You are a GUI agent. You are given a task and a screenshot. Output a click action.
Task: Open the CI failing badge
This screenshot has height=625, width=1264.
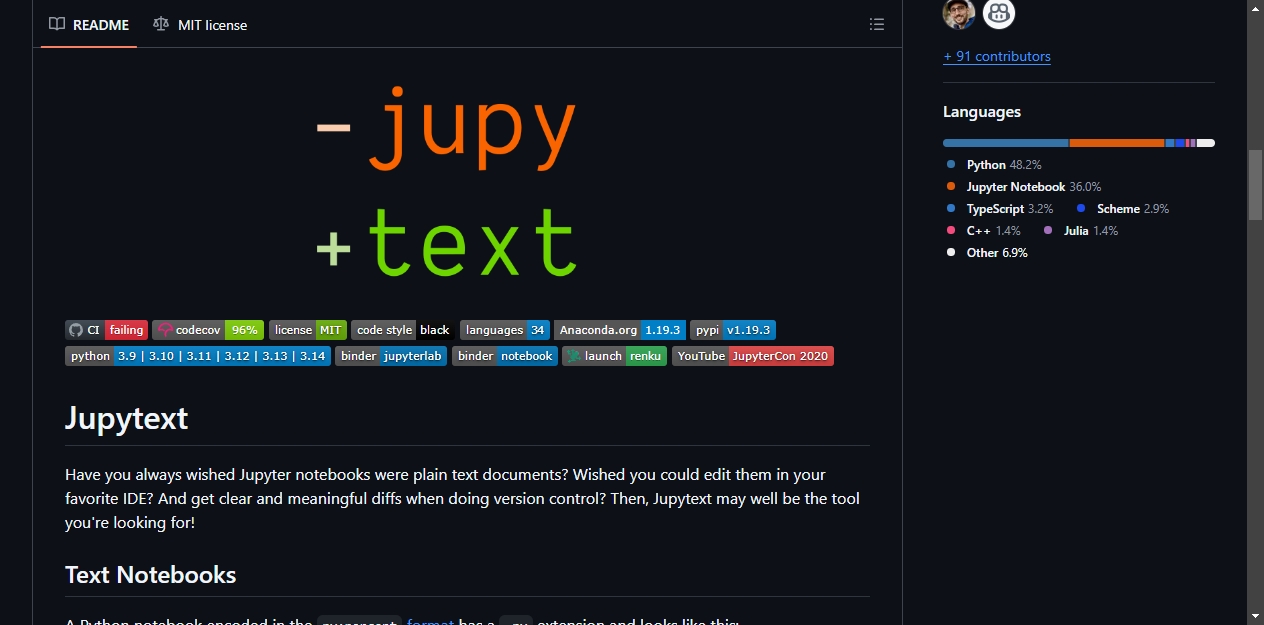pos(106,330)
